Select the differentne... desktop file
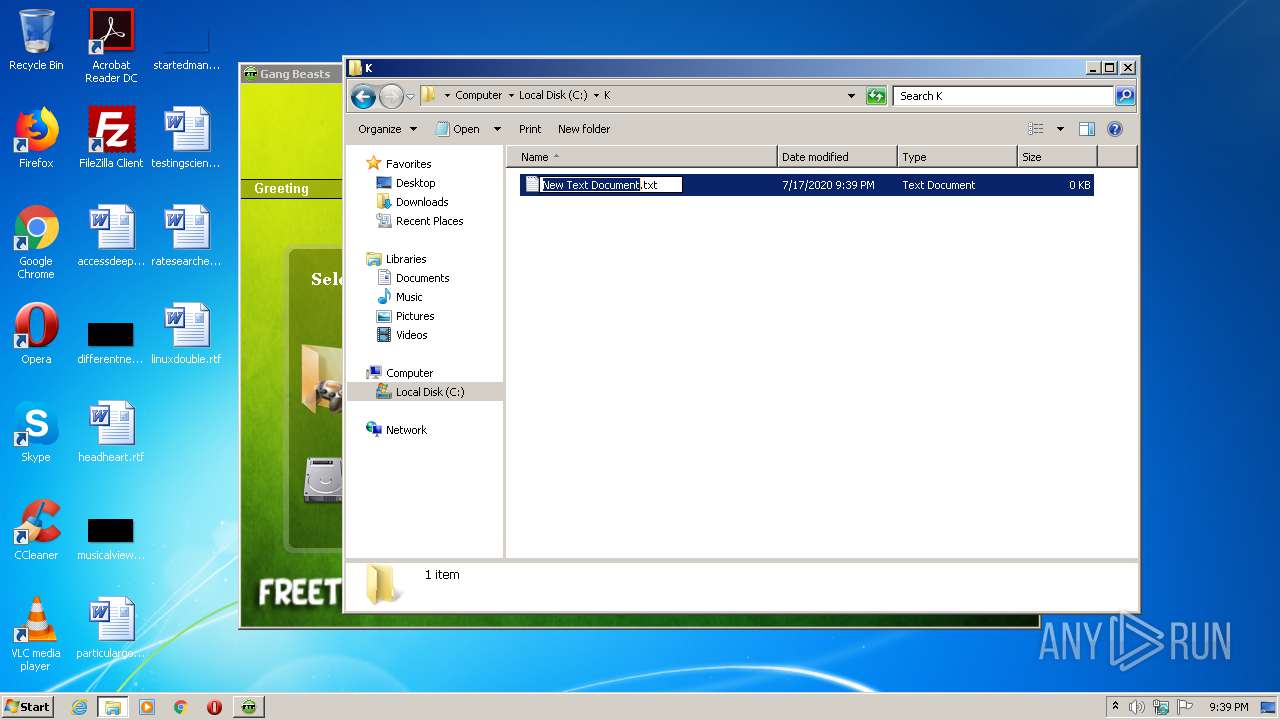 111,341
